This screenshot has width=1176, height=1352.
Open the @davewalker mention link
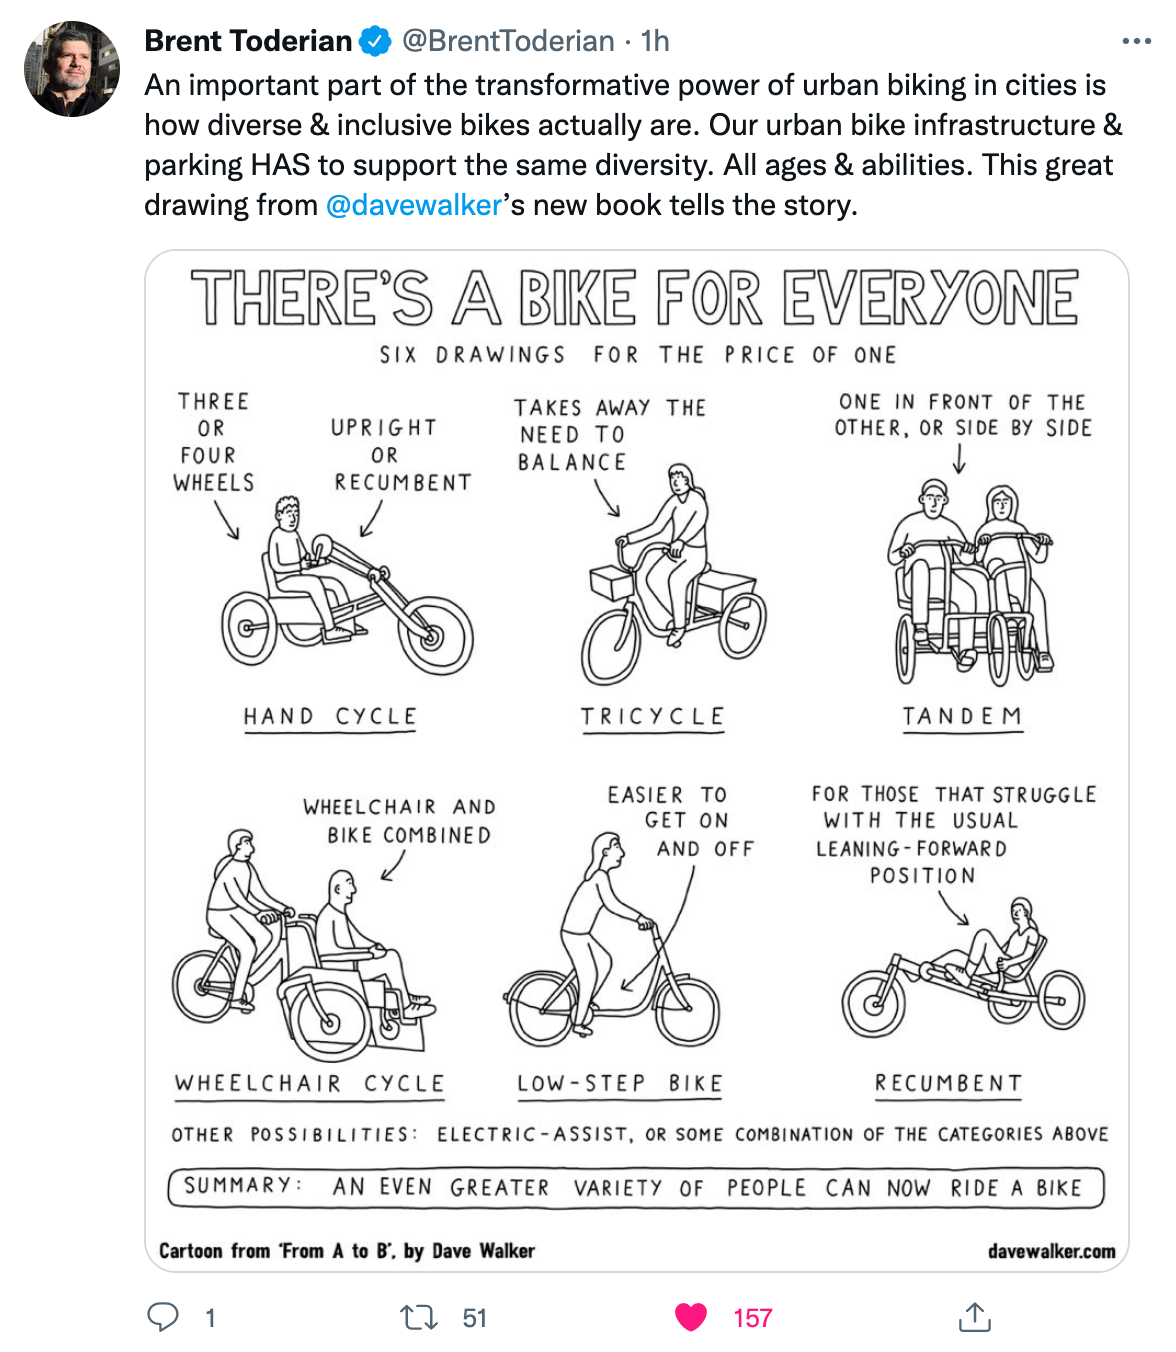[x=414, y=205]
